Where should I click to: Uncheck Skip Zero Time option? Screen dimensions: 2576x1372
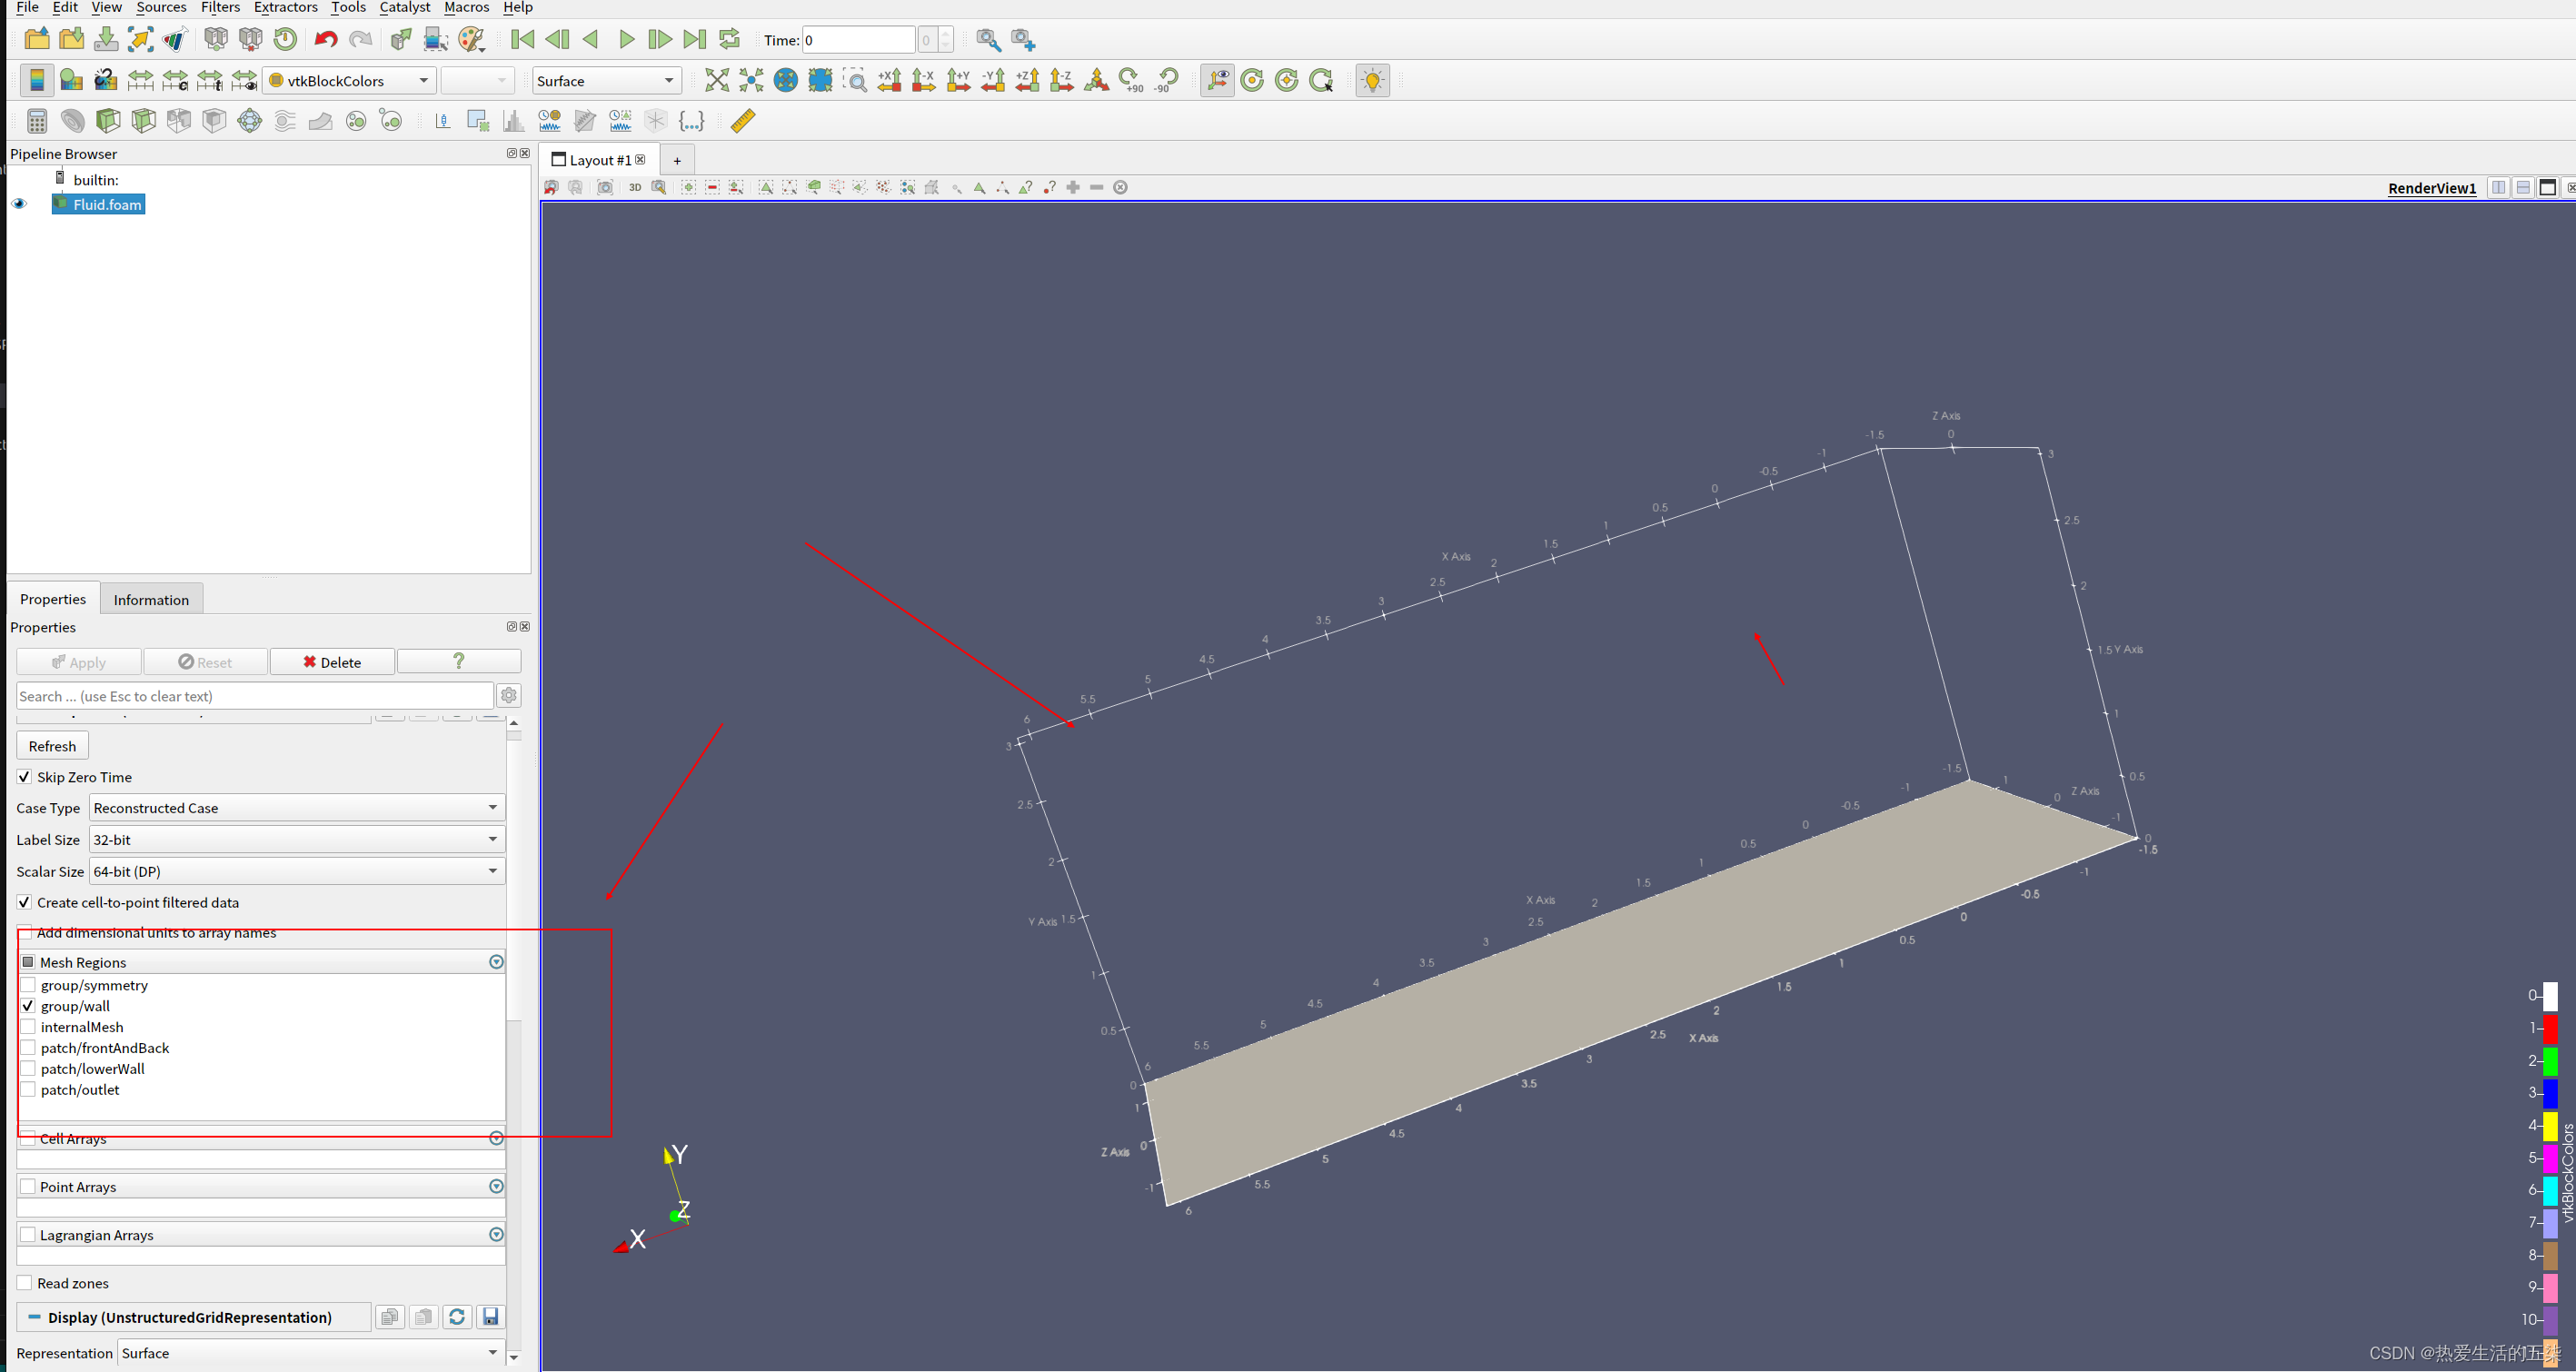(x=24, y=777)
